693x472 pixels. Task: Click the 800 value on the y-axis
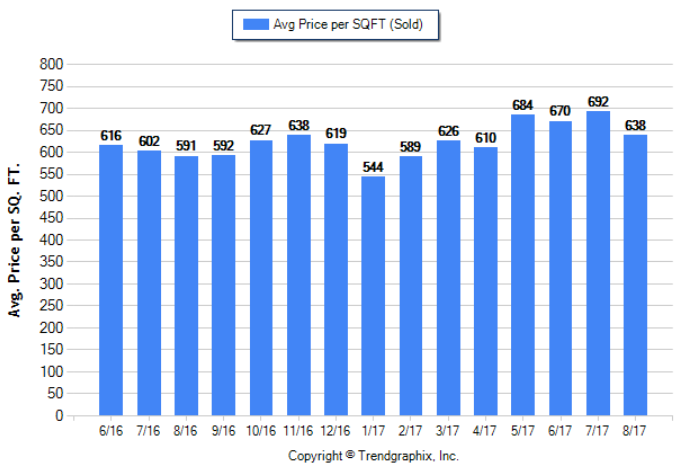(52, 64)
